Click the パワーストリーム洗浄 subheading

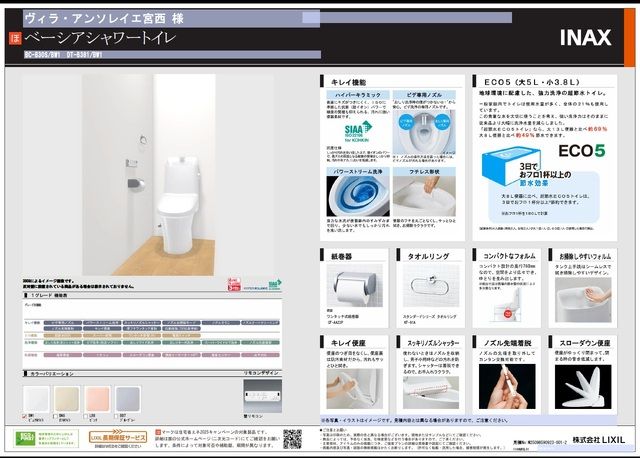358,172
